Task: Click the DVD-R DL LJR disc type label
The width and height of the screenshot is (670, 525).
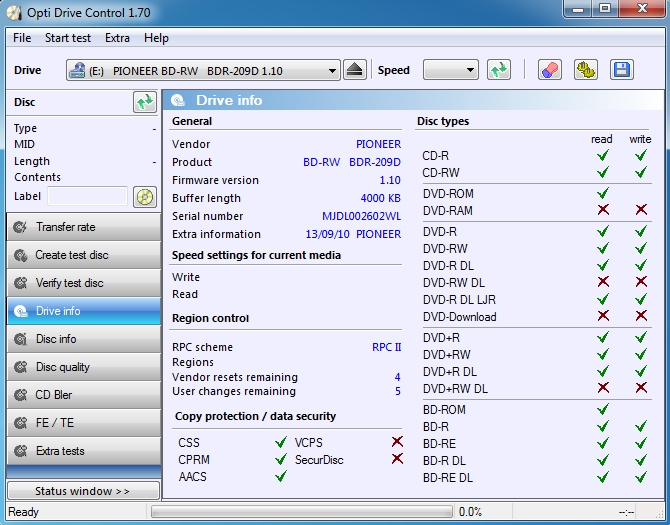Action: (459, 300)
